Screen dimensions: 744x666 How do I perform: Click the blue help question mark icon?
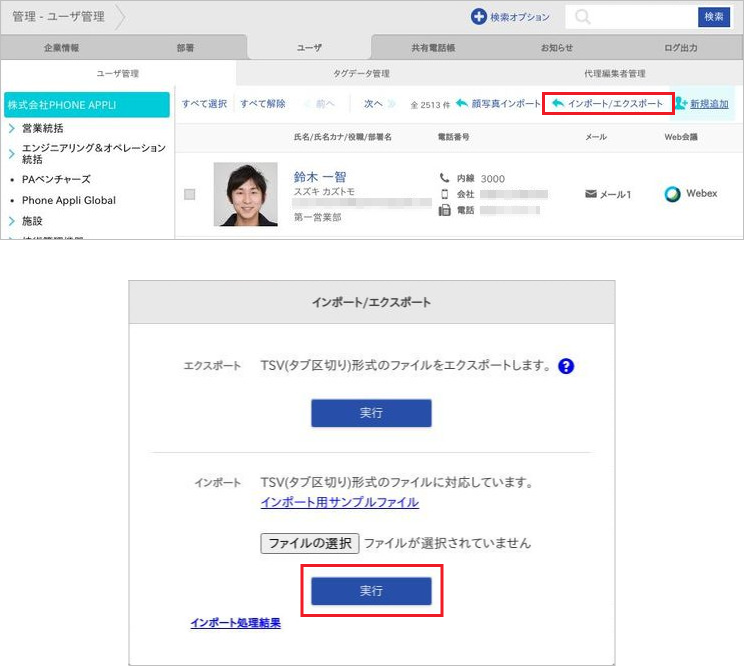point(566,366)
